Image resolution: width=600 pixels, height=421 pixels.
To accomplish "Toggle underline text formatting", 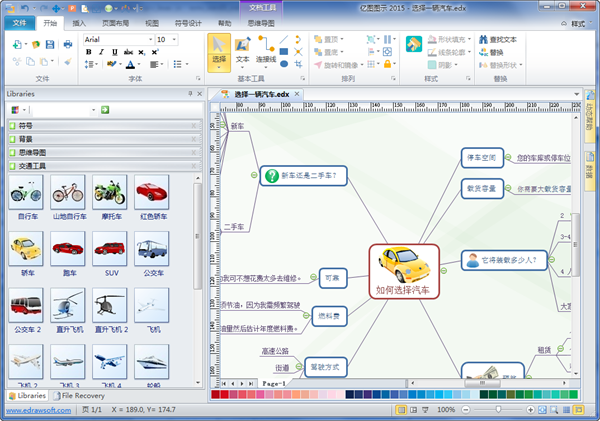I will point(116,53).
